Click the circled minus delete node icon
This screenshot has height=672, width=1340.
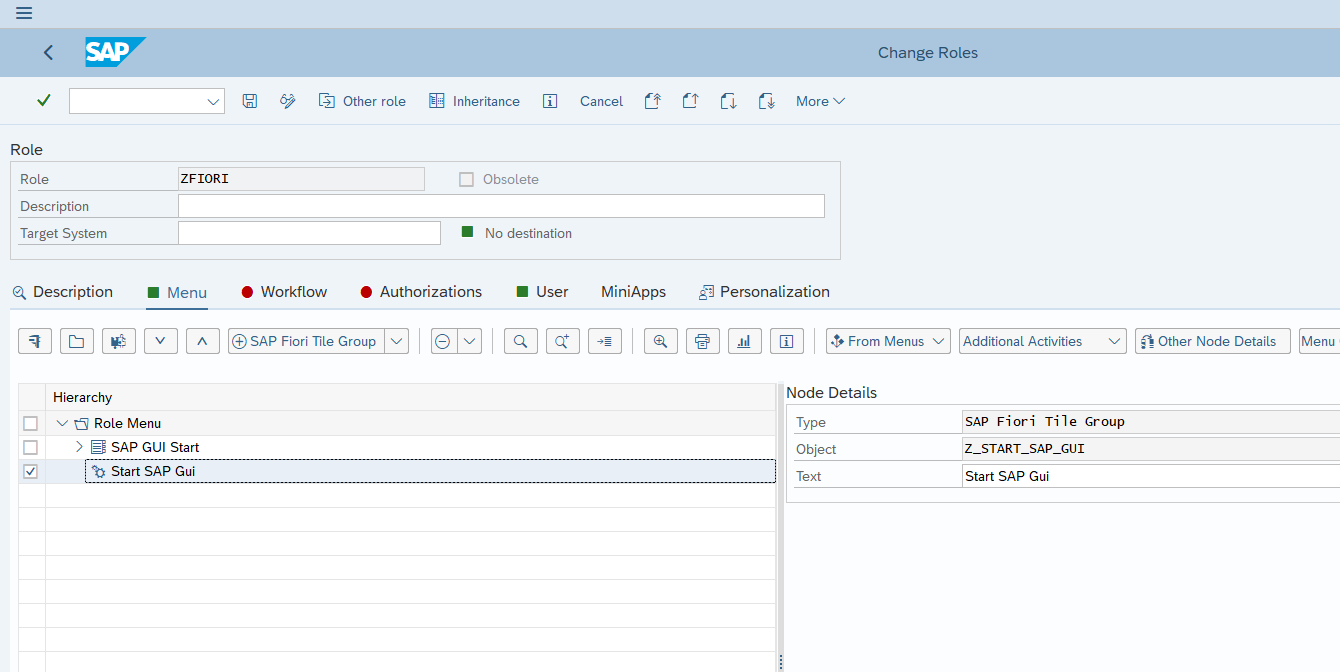click(443, 341)
